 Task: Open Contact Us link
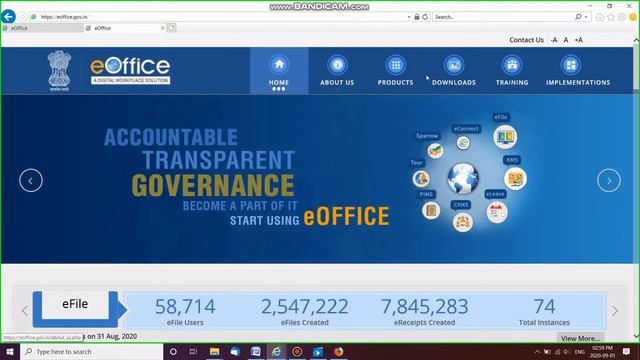pos(526,40)
